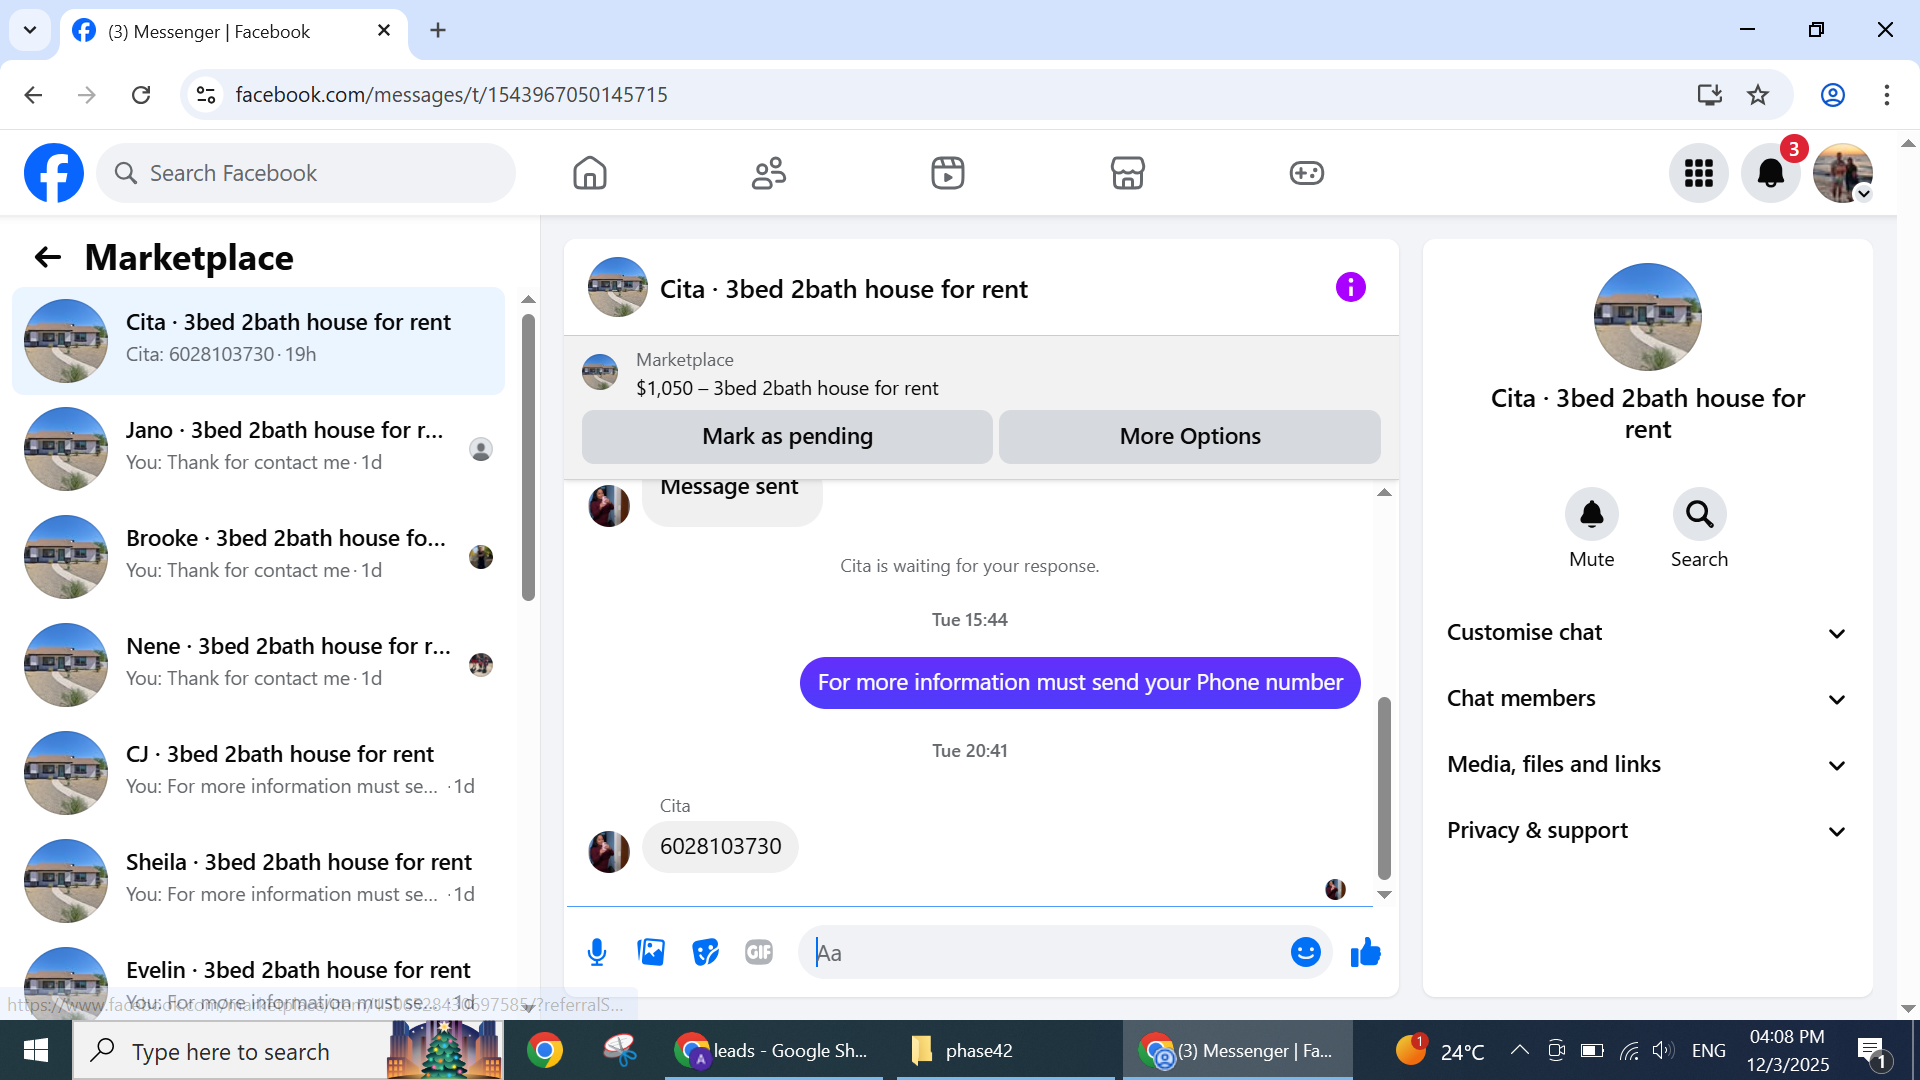Open a new browser tab
The image size is (1920, 1080).
coord(438,30)
